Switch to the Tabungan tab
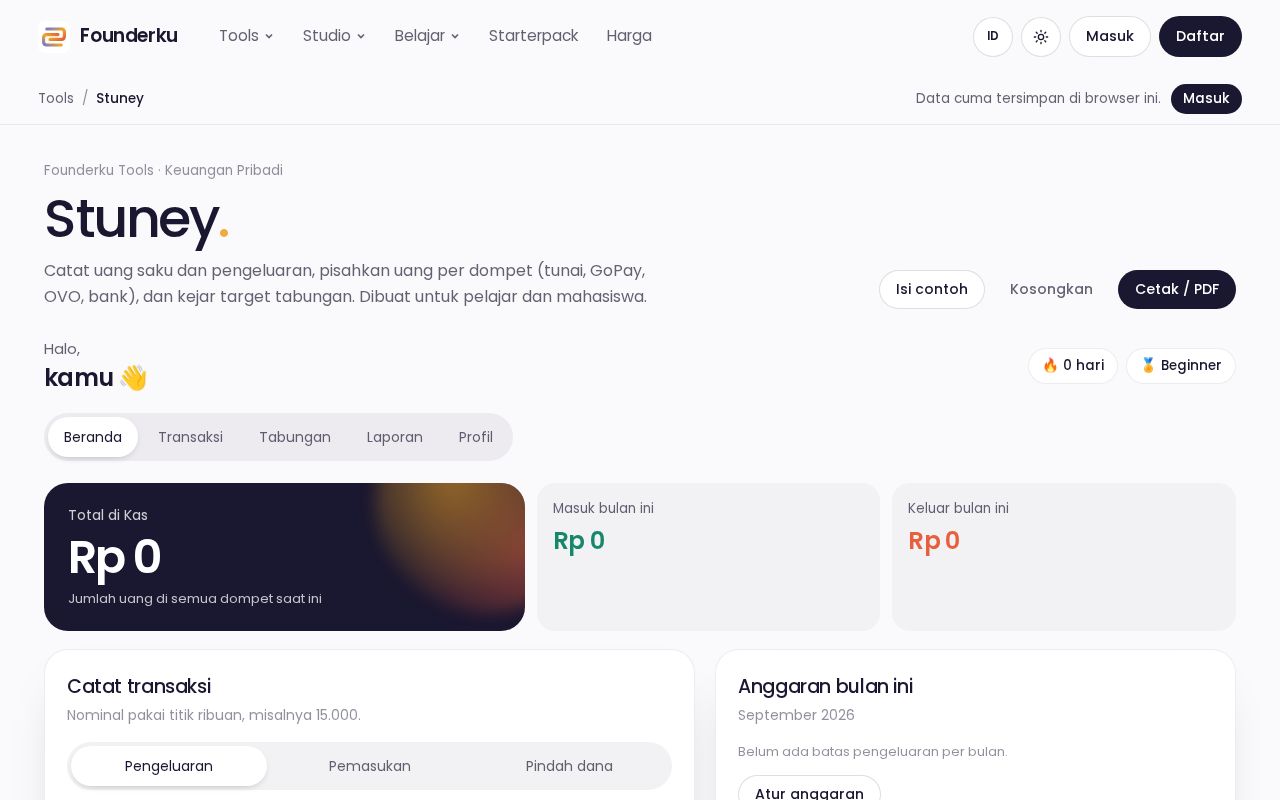The image size is (1280, 800). (295, 437)
